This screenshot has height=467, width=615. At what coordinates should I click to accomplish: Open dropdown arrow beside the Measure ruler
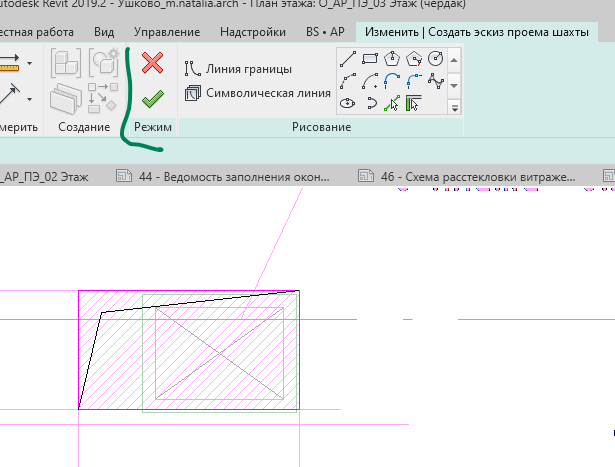coord(29,63)
